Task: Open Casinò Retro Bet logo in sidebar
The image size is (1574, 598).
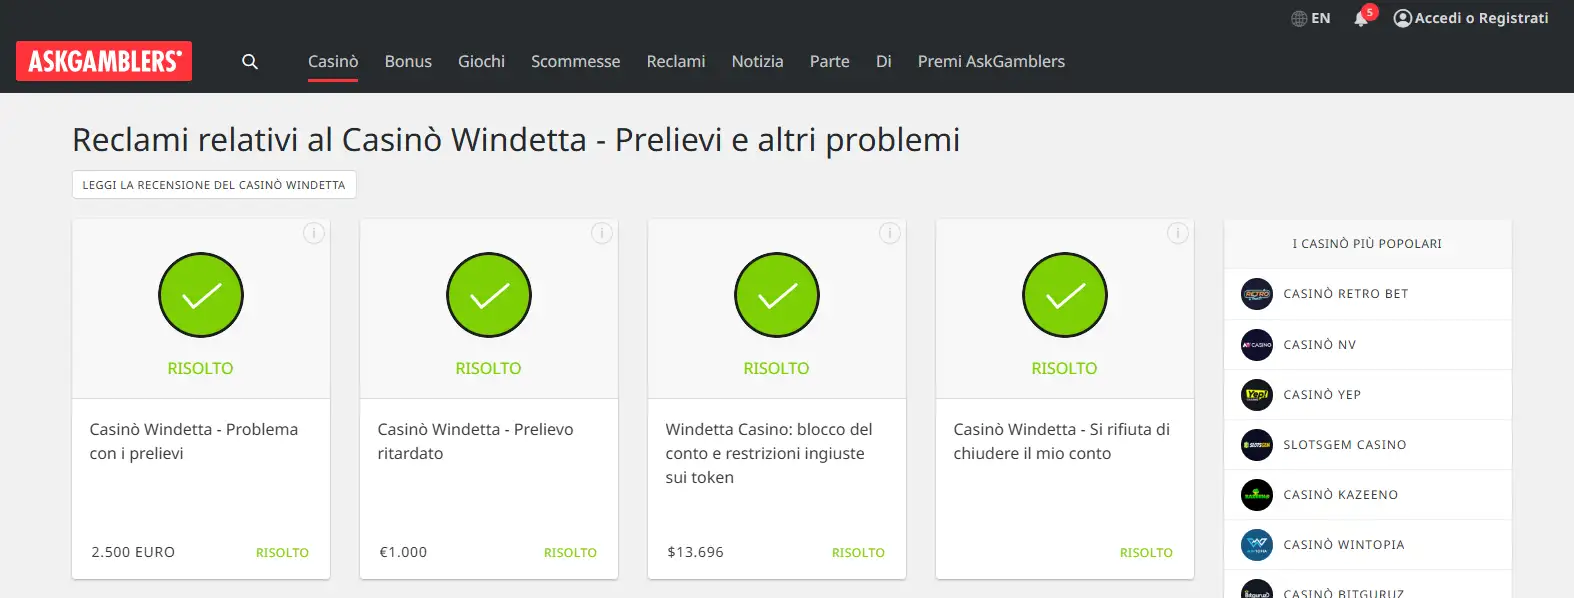Action: (1257, 294)
